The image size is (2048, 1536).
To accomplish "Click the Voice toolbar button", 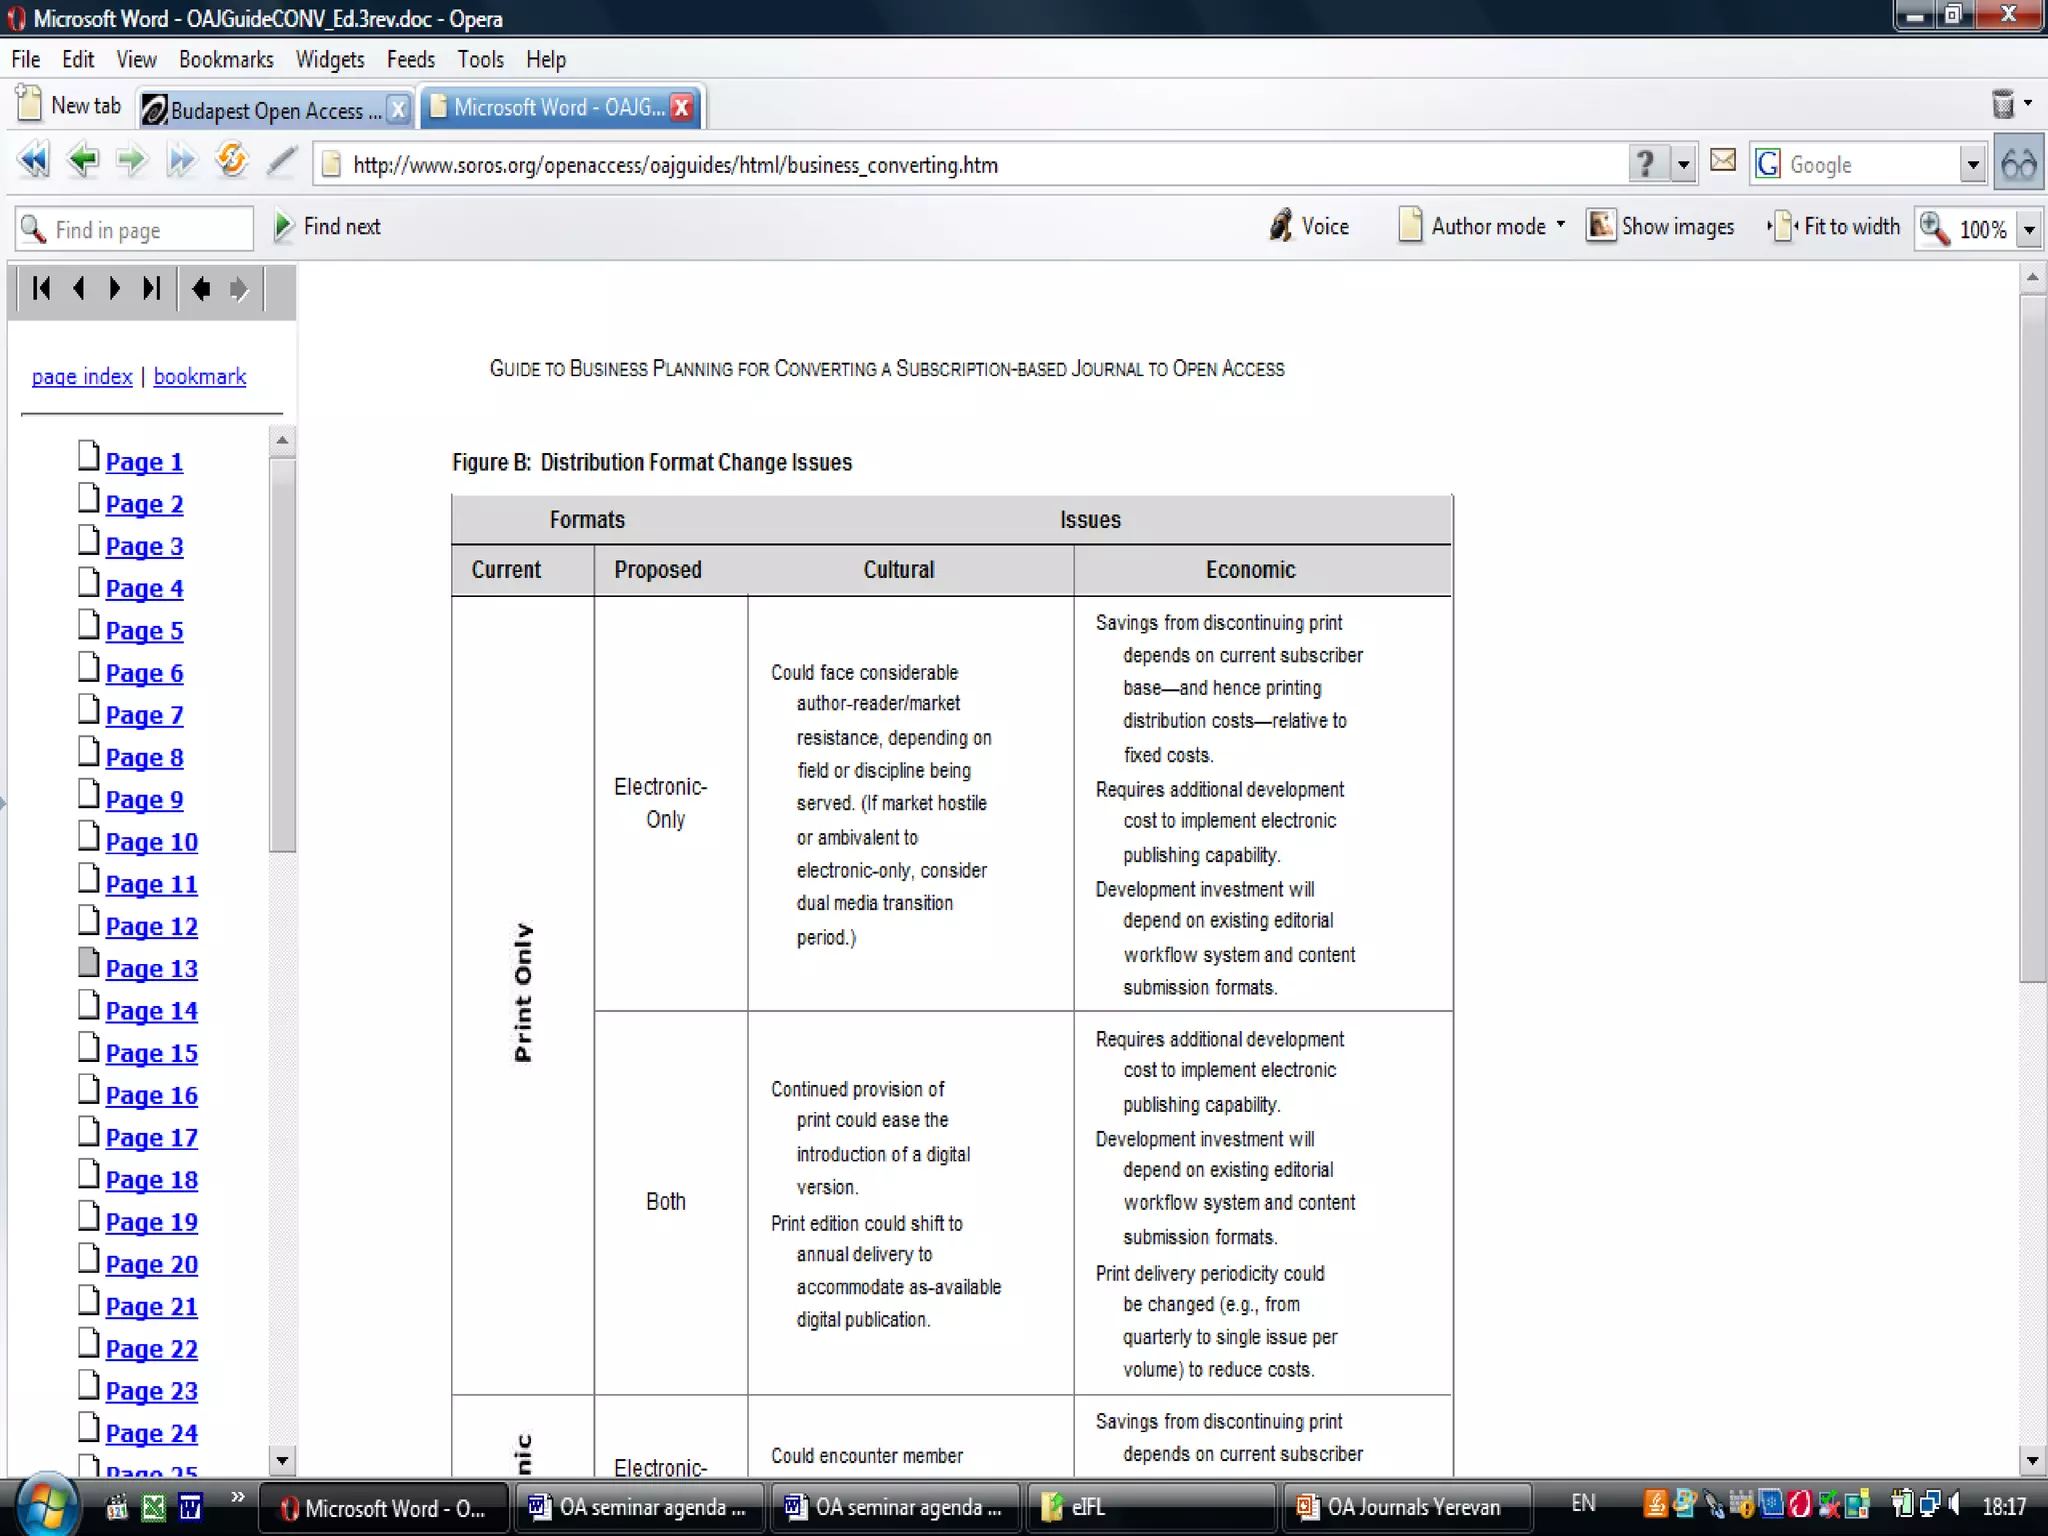I will [x=1309, y=227].
